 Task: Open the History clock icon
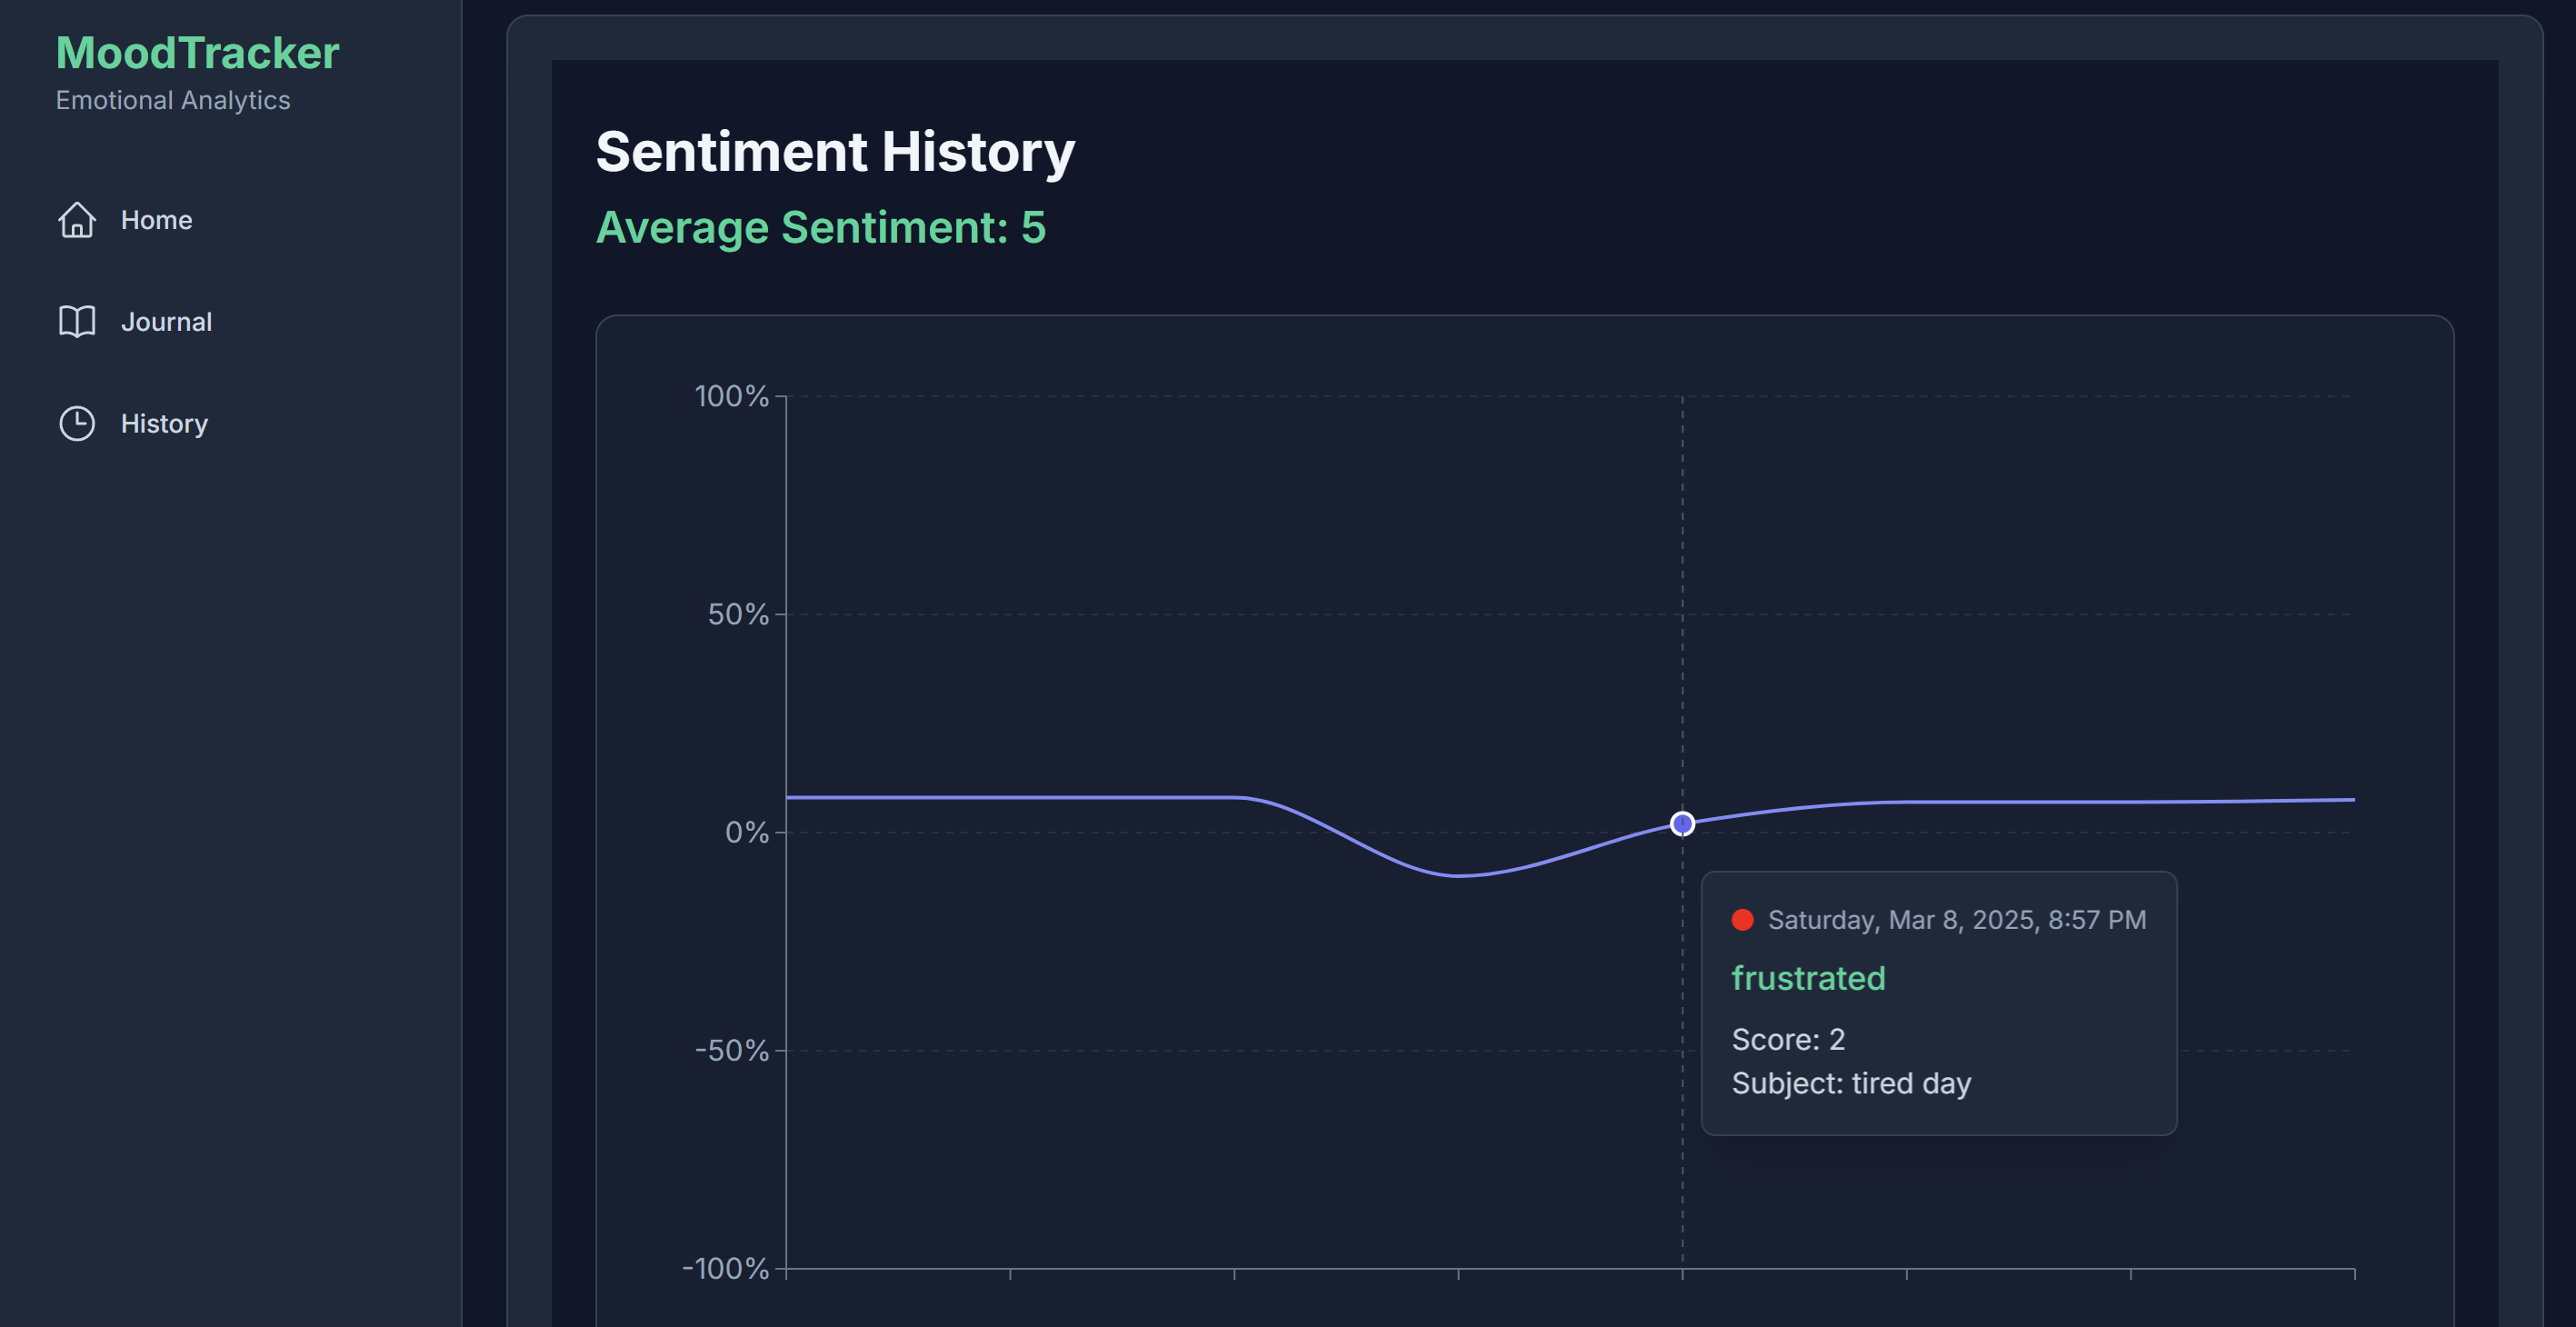77,423
